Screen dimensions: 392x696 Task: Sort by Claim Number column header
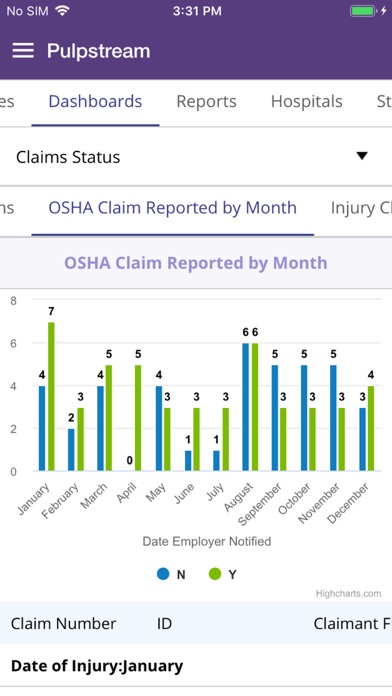[63, 624]
